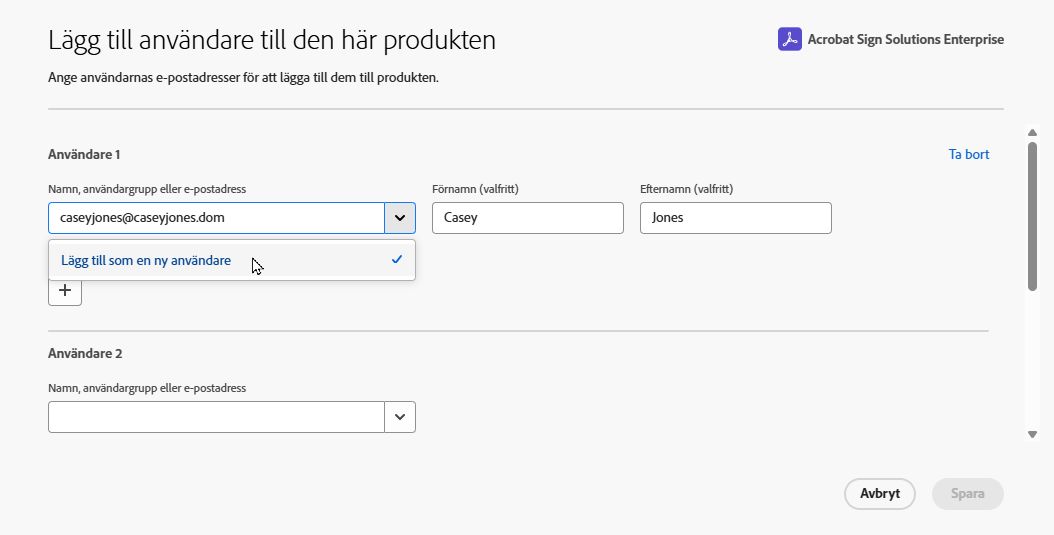Click the plus icon below Användare 1

click(65, 290)
